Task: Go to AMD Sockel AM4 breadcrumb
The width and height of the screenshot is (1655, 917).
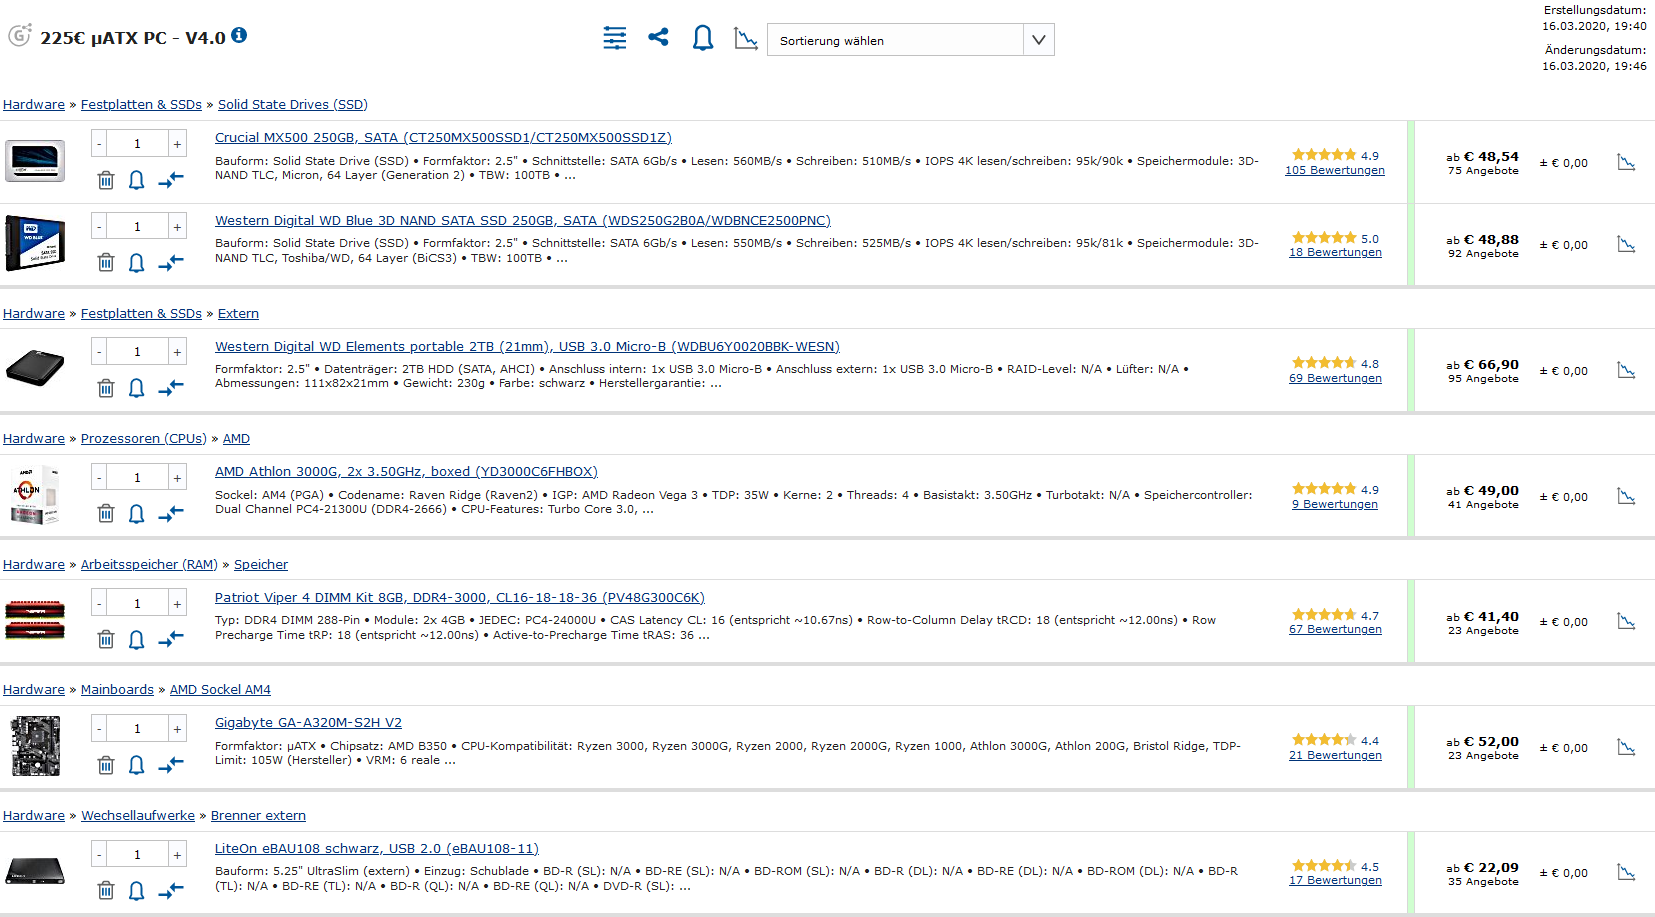Action: coord(220,690)
